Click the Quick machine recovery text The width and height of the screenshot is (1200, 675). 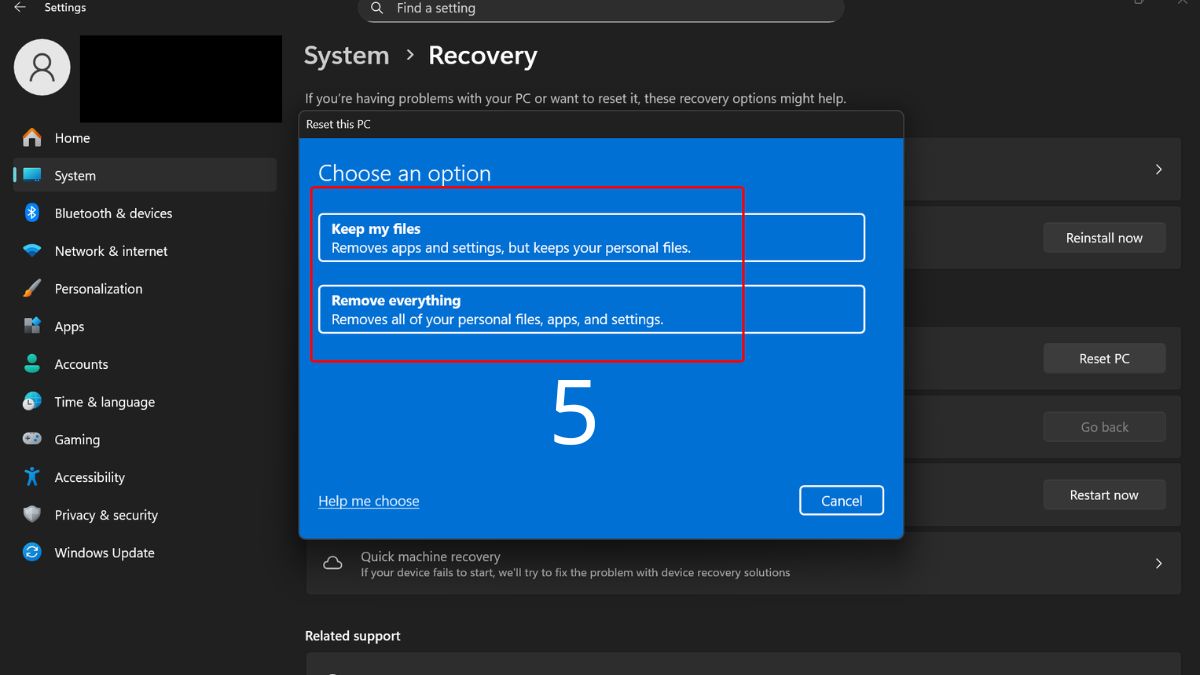point(430,557)
